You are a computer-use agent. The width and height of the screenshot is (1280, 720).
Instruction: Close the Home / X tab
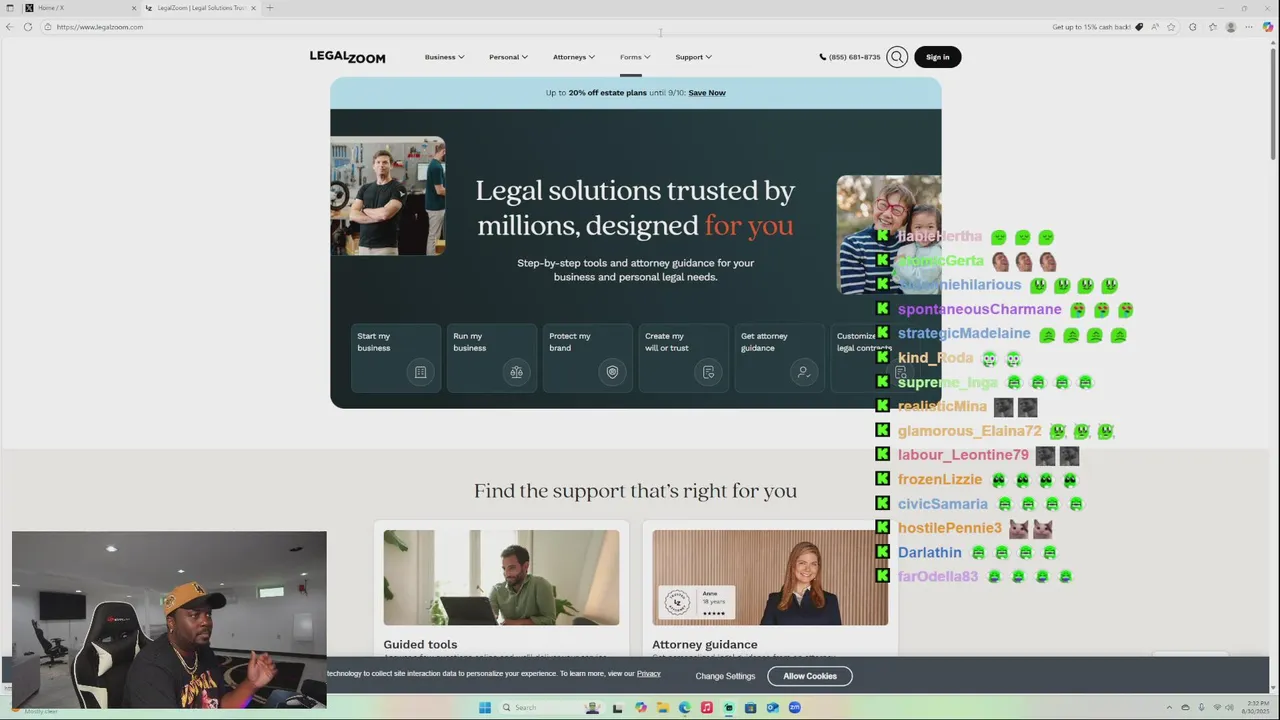(134, 8)
